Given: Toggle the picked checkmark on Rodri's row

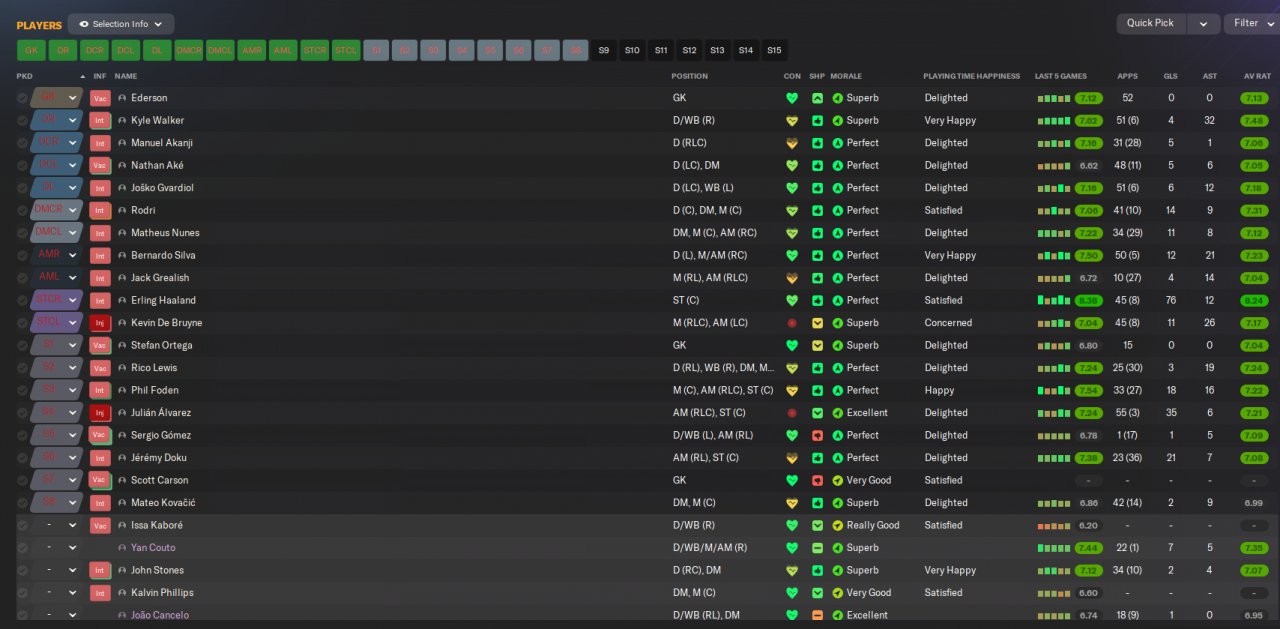Looking at the screenshot, I should [22, 210].
